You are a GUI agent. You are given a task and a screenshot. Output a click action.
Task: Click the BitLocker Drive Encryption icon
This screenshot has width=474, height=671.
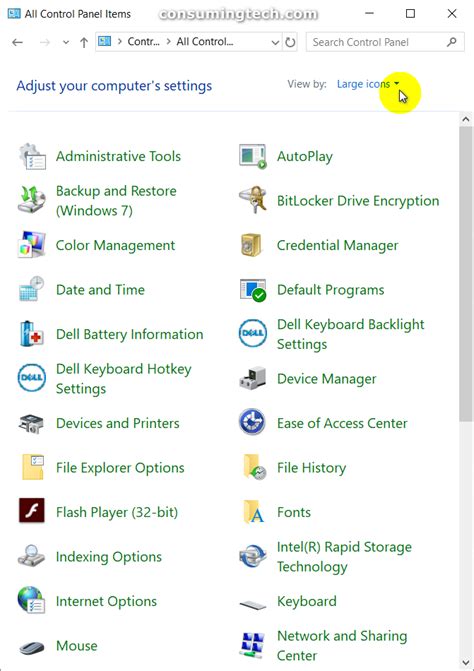(253, 200)
